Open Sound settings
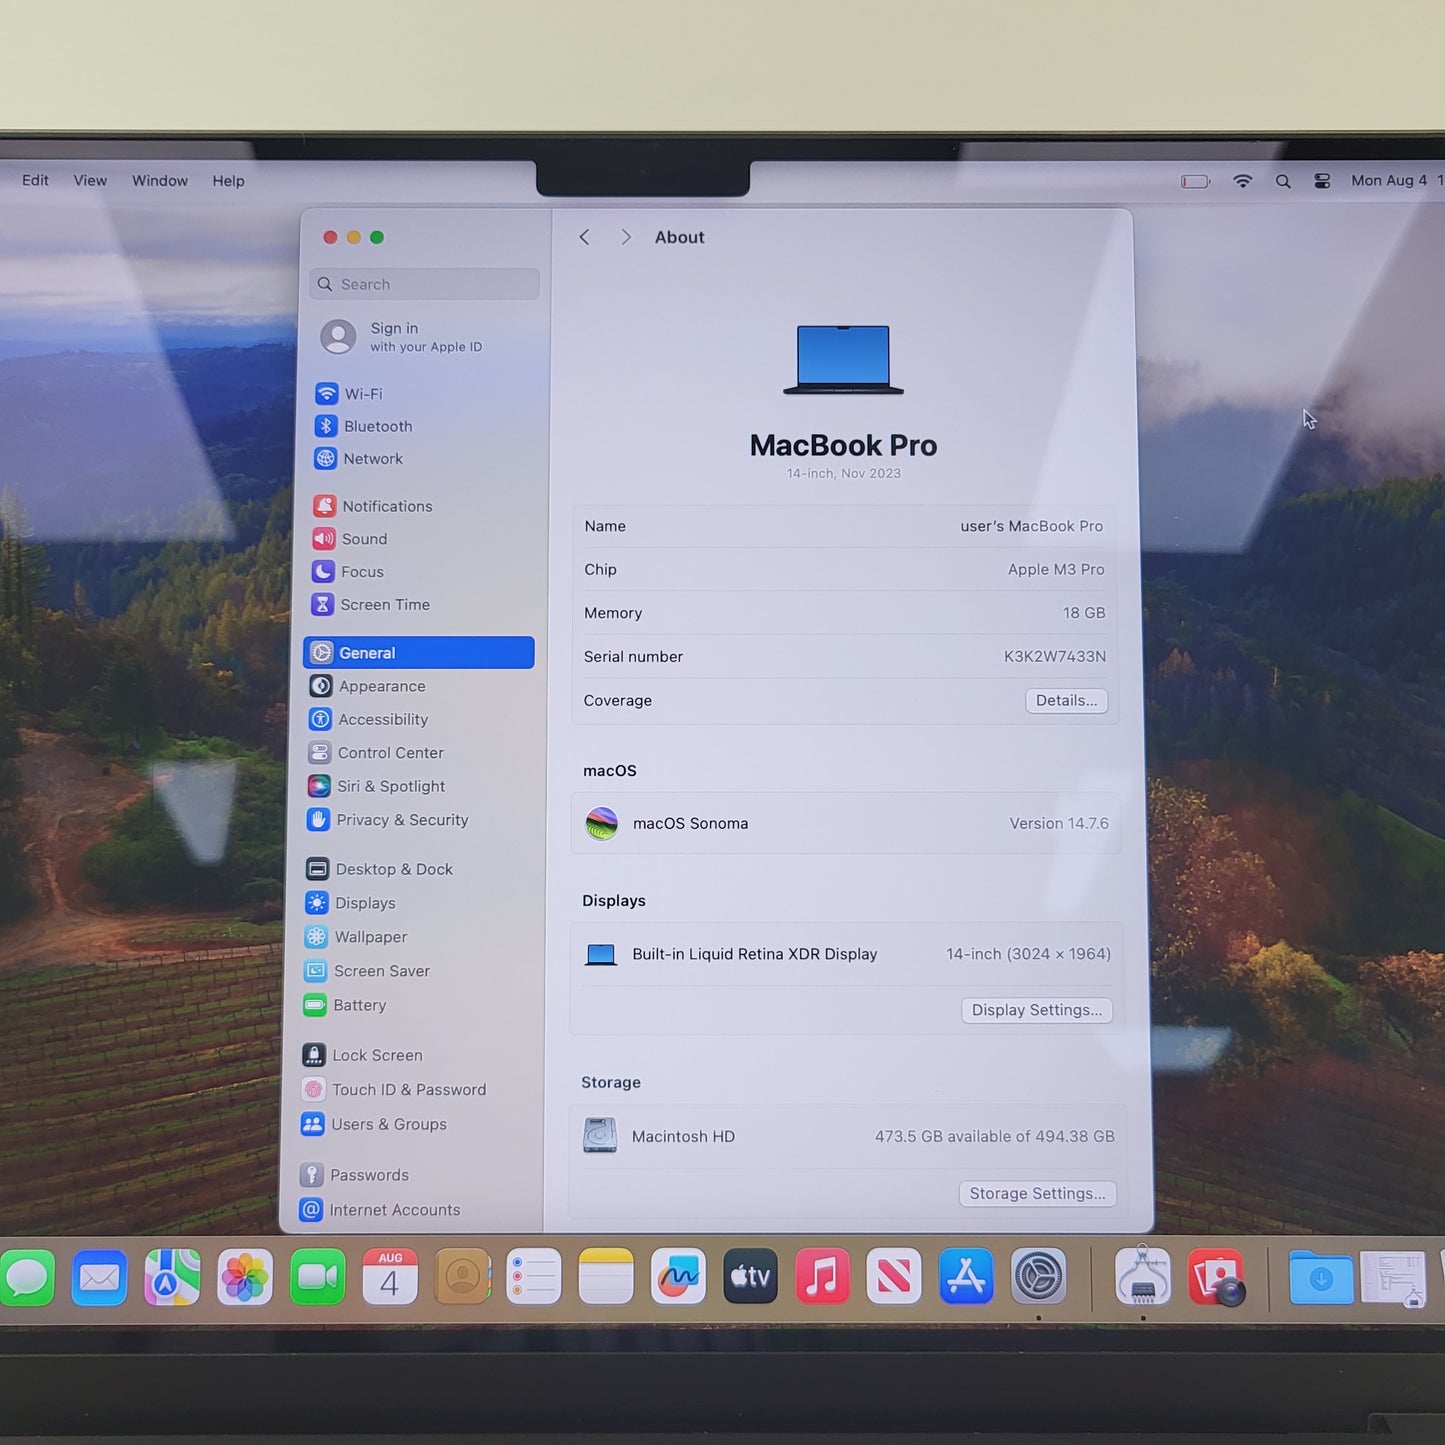This screenshot has width=1445, height=1445. click(350, 539)
